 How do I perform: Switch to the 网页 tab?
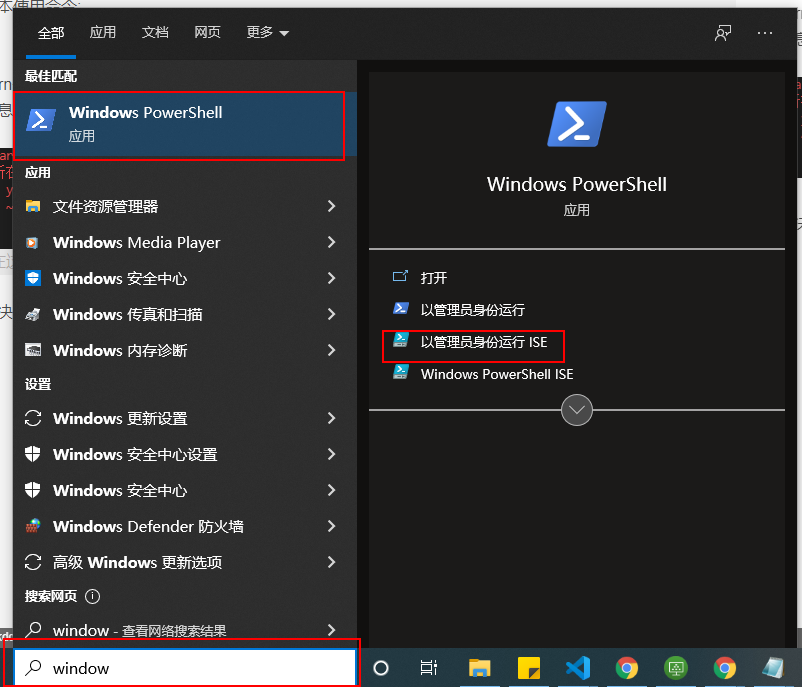207,33
